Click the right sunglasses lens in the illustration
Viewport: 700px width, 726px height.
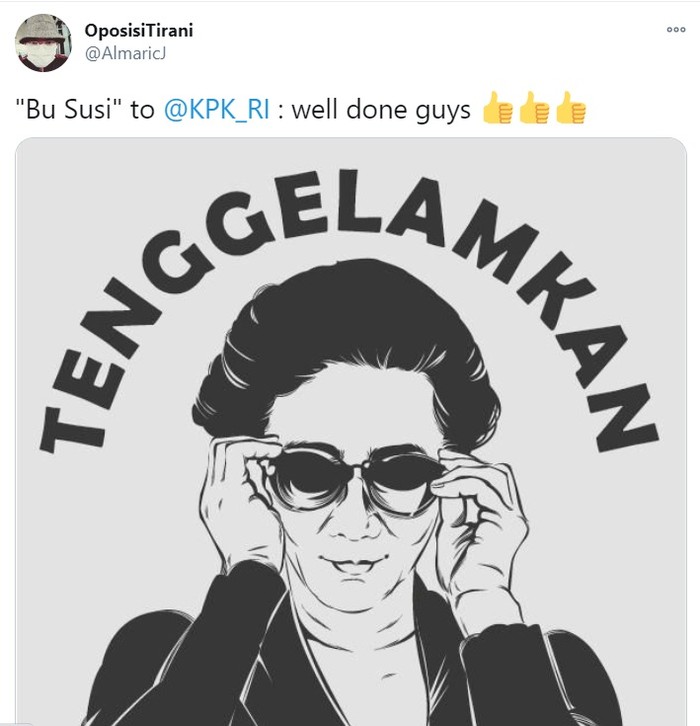coord(402,476)
